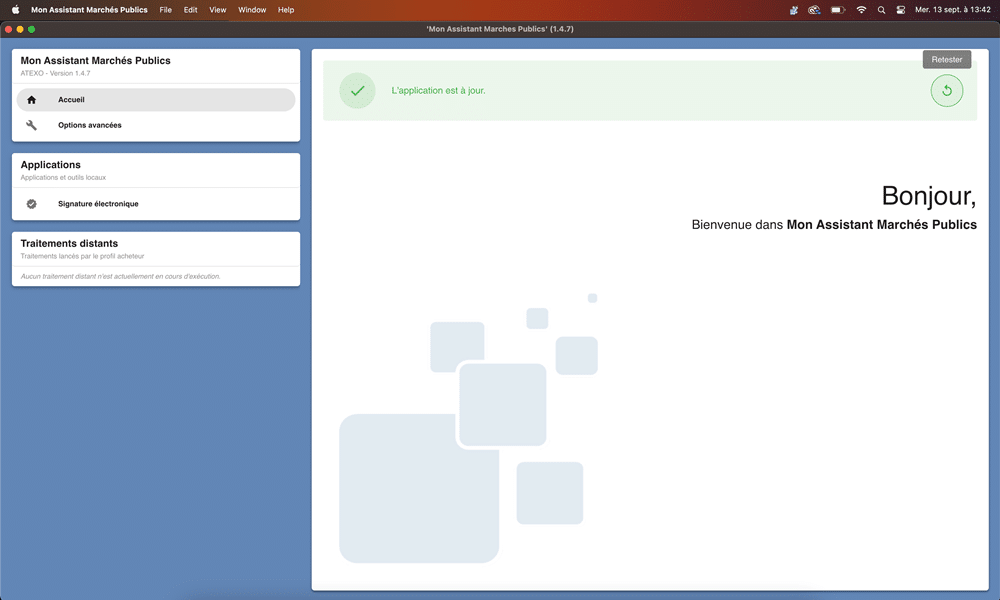This screenshot has height=600, width=1000.
Task: Click the cloud sync menu bar icon
Action: 814,10
